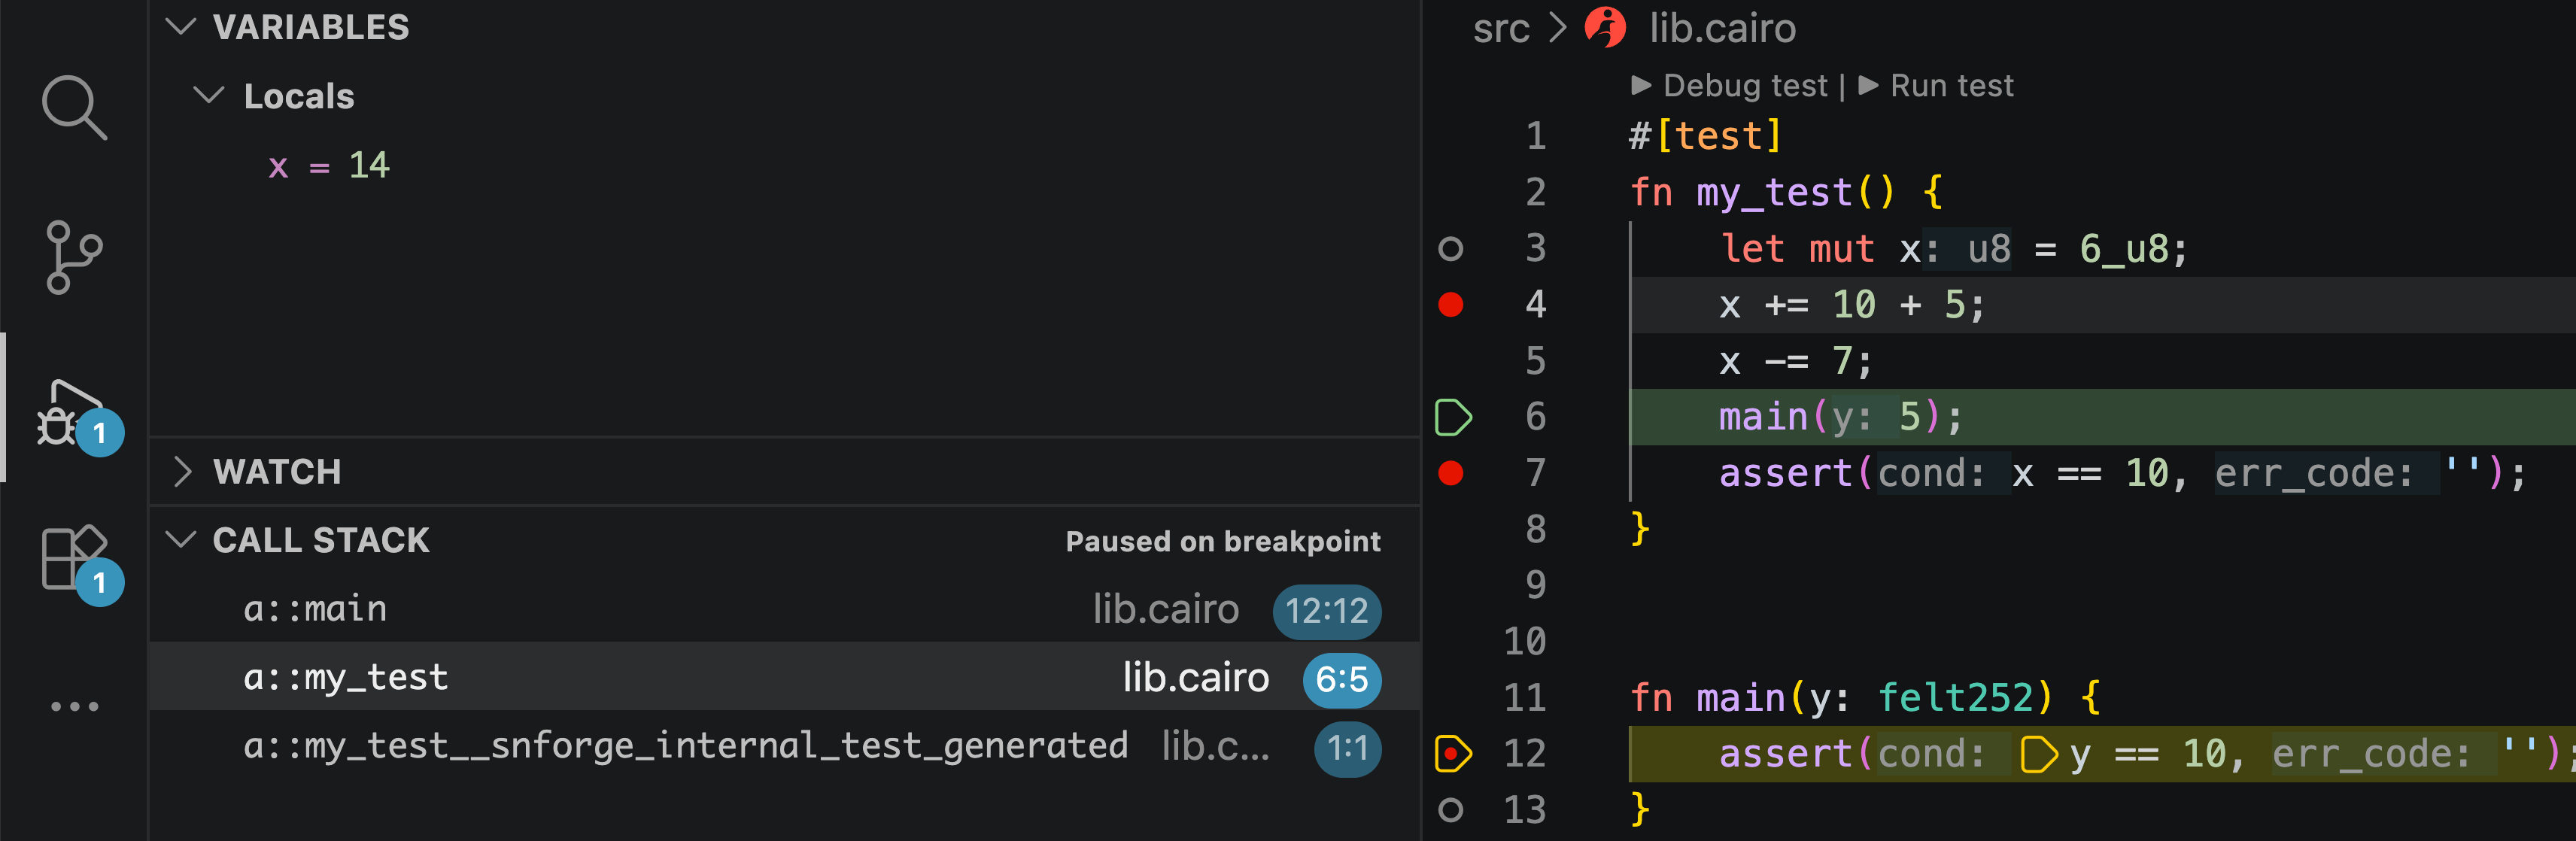The height and width of the screenshot is (841, 2576).
Task: Toggle the breakpoint on line 12
Action: point(1452,754)
